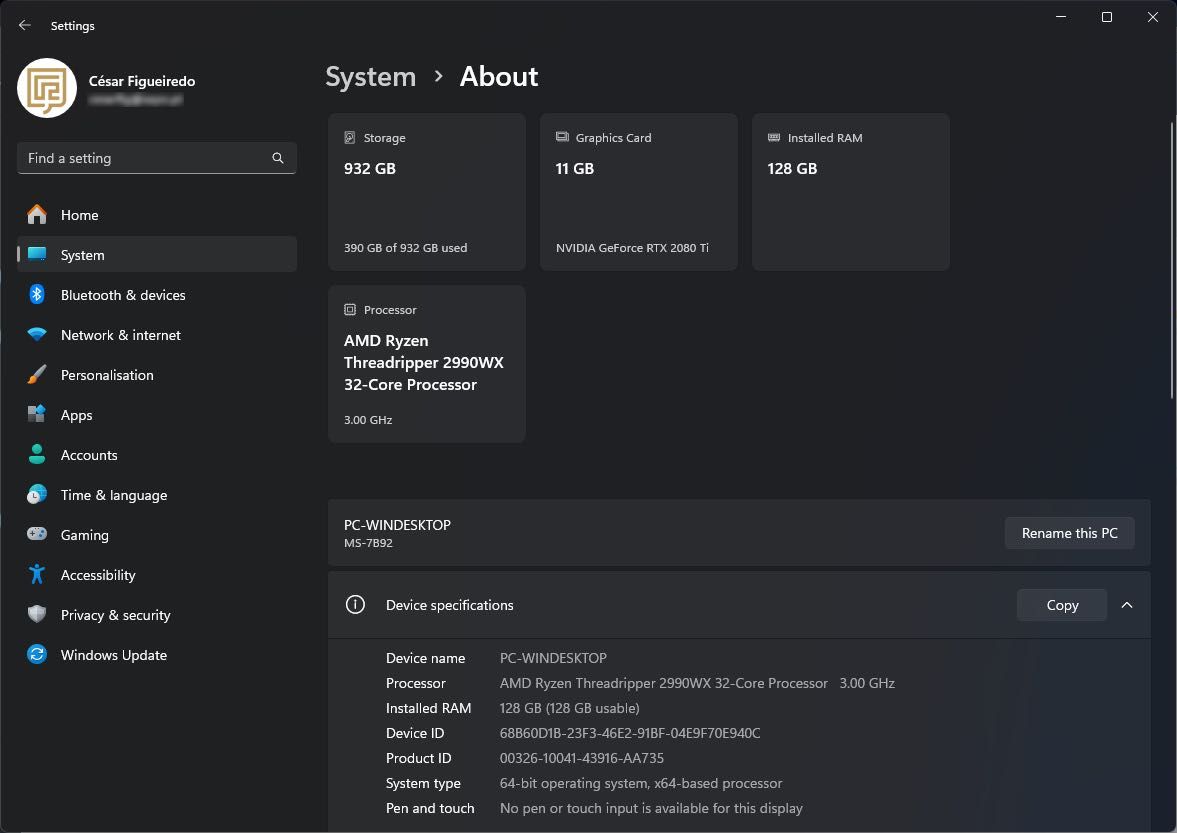Viewport: 1177px width, 833px height.
Task: Collapse Device specifications section chevron
Action: click(1127, 605)
